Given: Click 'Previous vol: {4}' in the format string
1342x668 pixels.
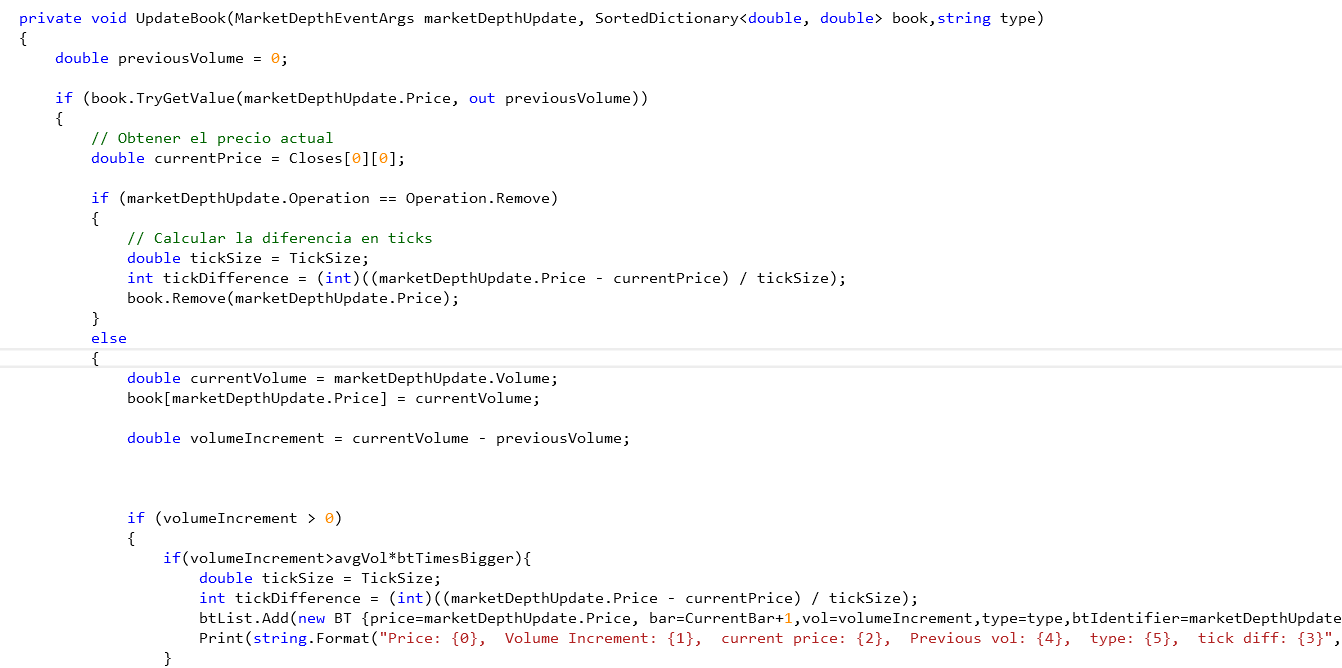Looking at the screenshot, I should (984, 638).
